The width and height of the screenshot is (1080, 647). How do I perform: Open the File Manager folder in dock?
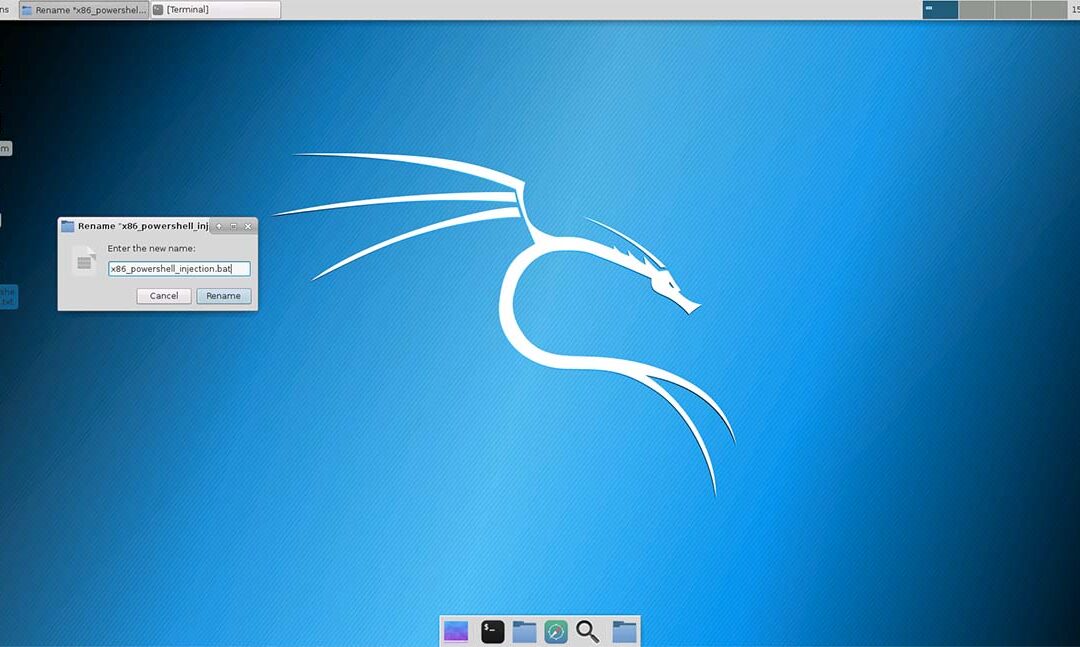[524, 631]
